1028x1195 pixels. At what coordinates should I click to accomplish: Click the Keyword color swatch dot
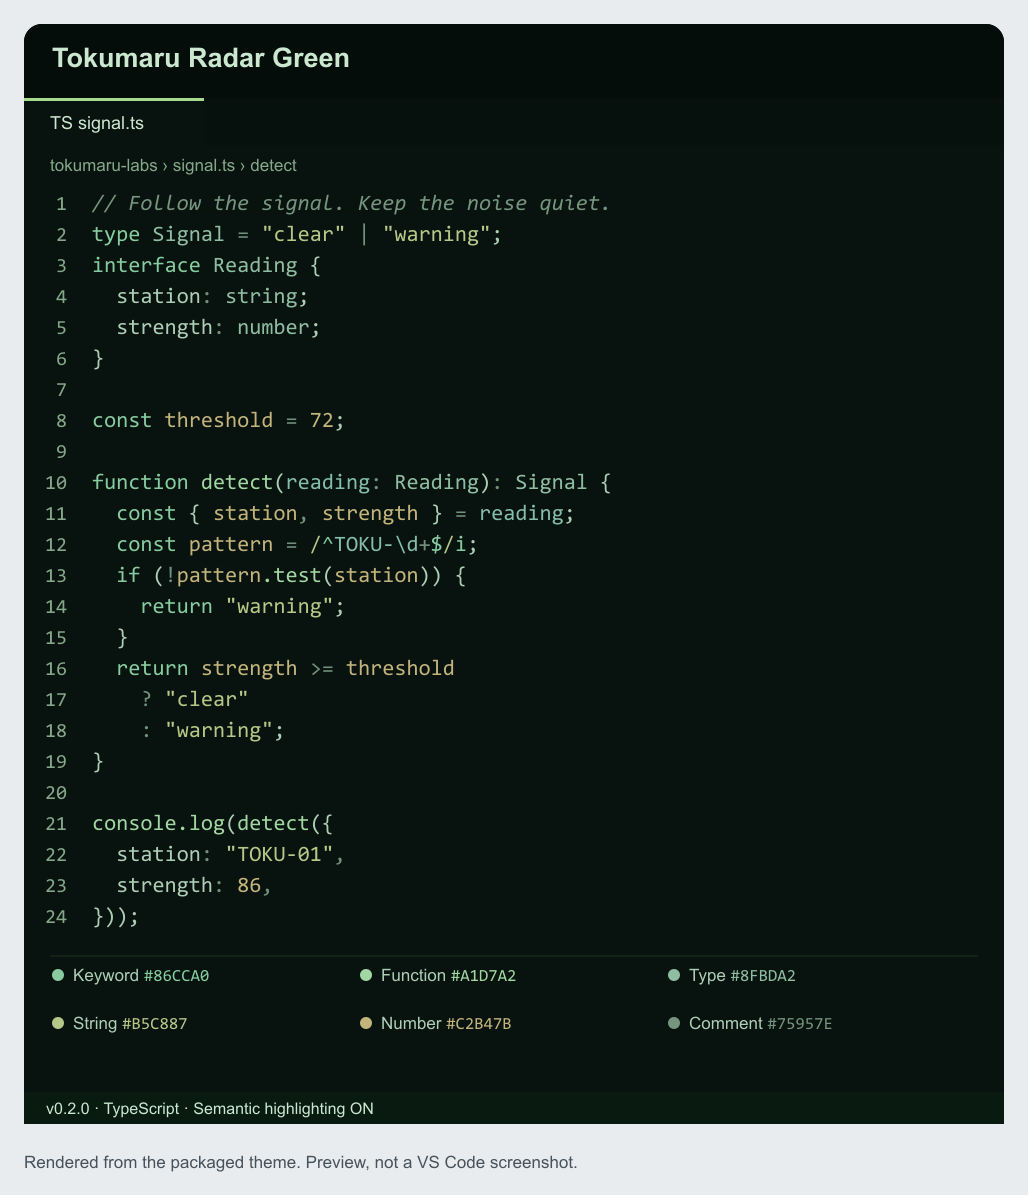58,976
